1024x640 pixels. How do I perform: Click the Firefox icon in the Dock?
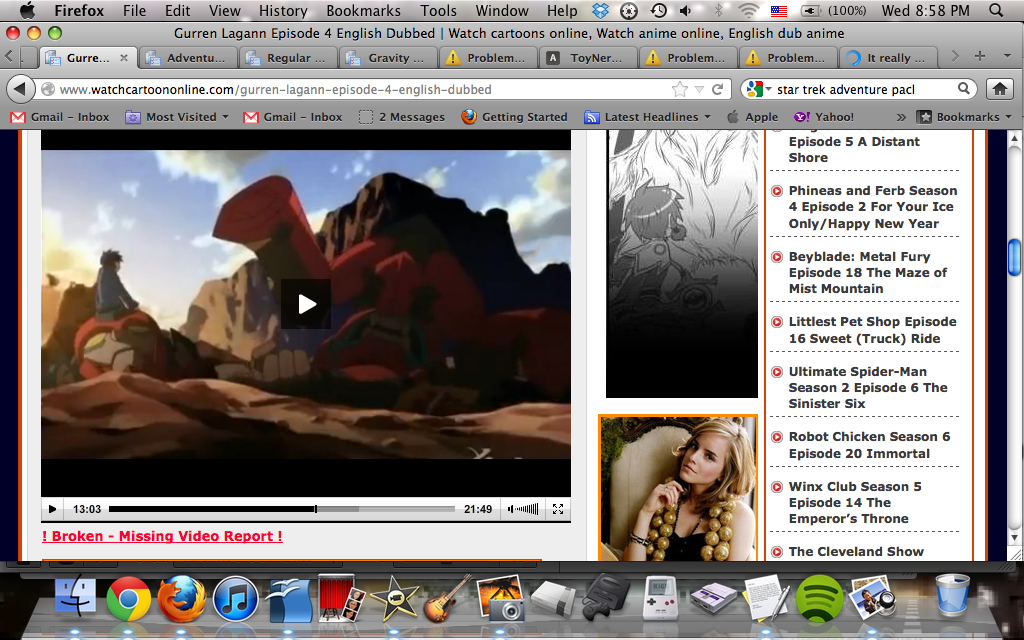(182, 598)
